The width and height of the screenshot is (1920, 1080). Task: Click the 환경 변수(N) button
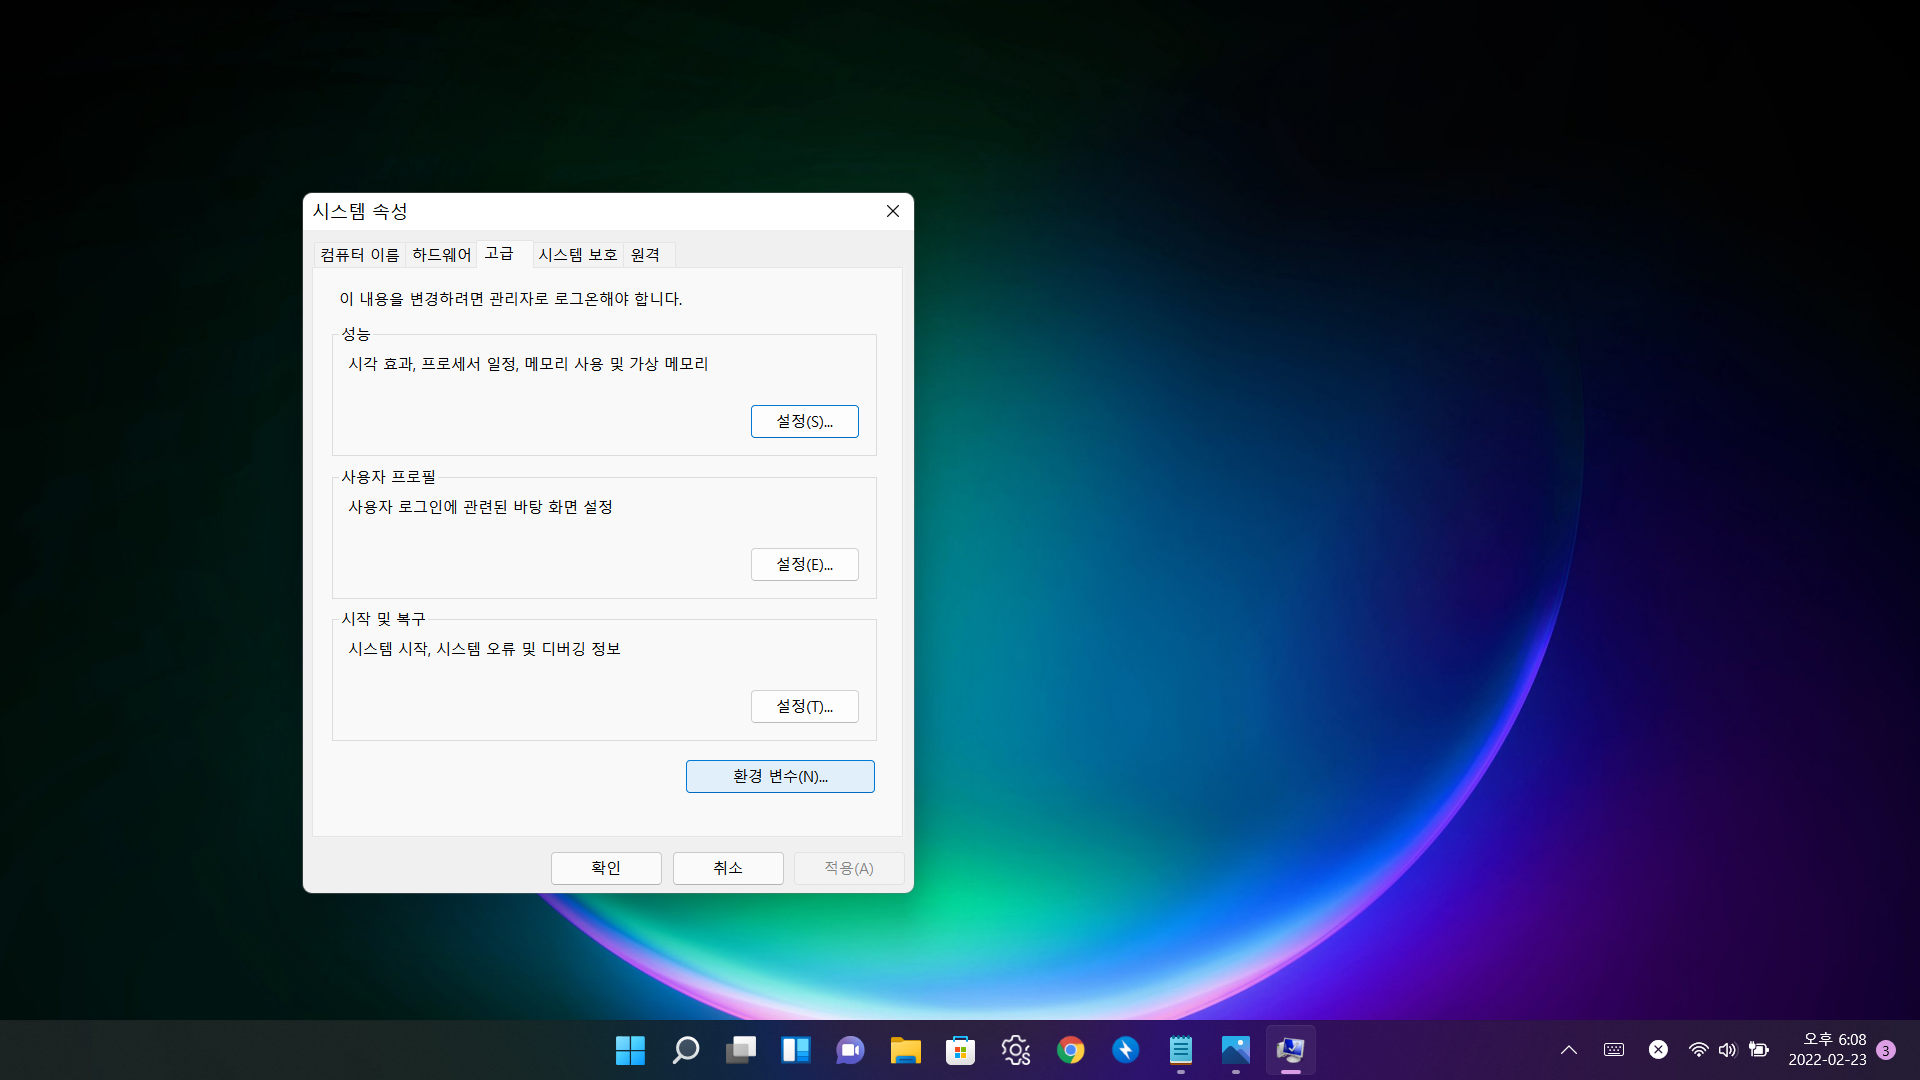click(780, 776)
